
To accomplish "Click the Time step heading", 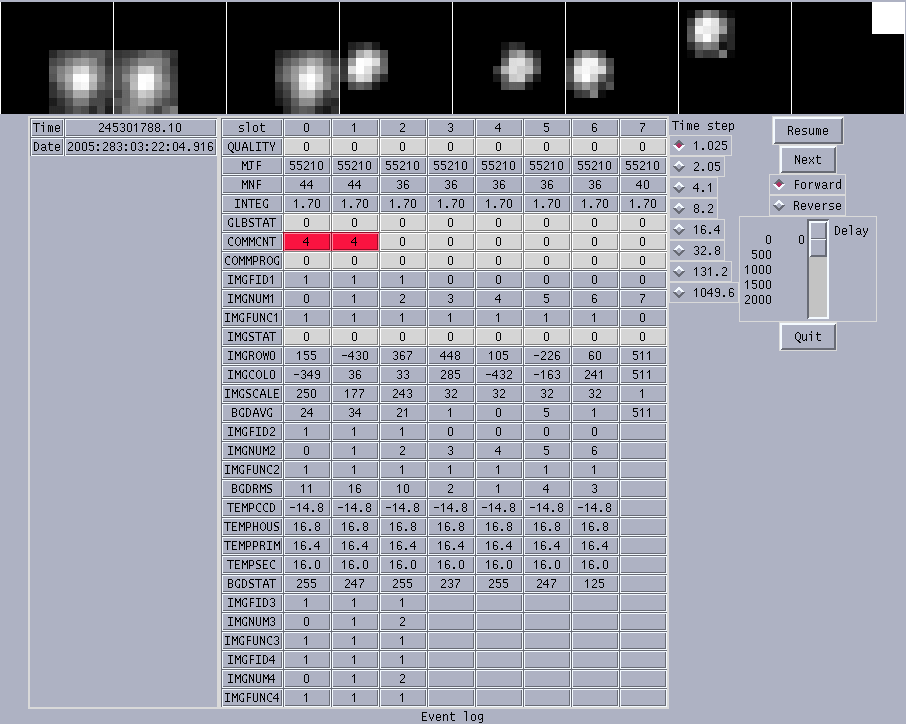I will (x=703, y=126).
